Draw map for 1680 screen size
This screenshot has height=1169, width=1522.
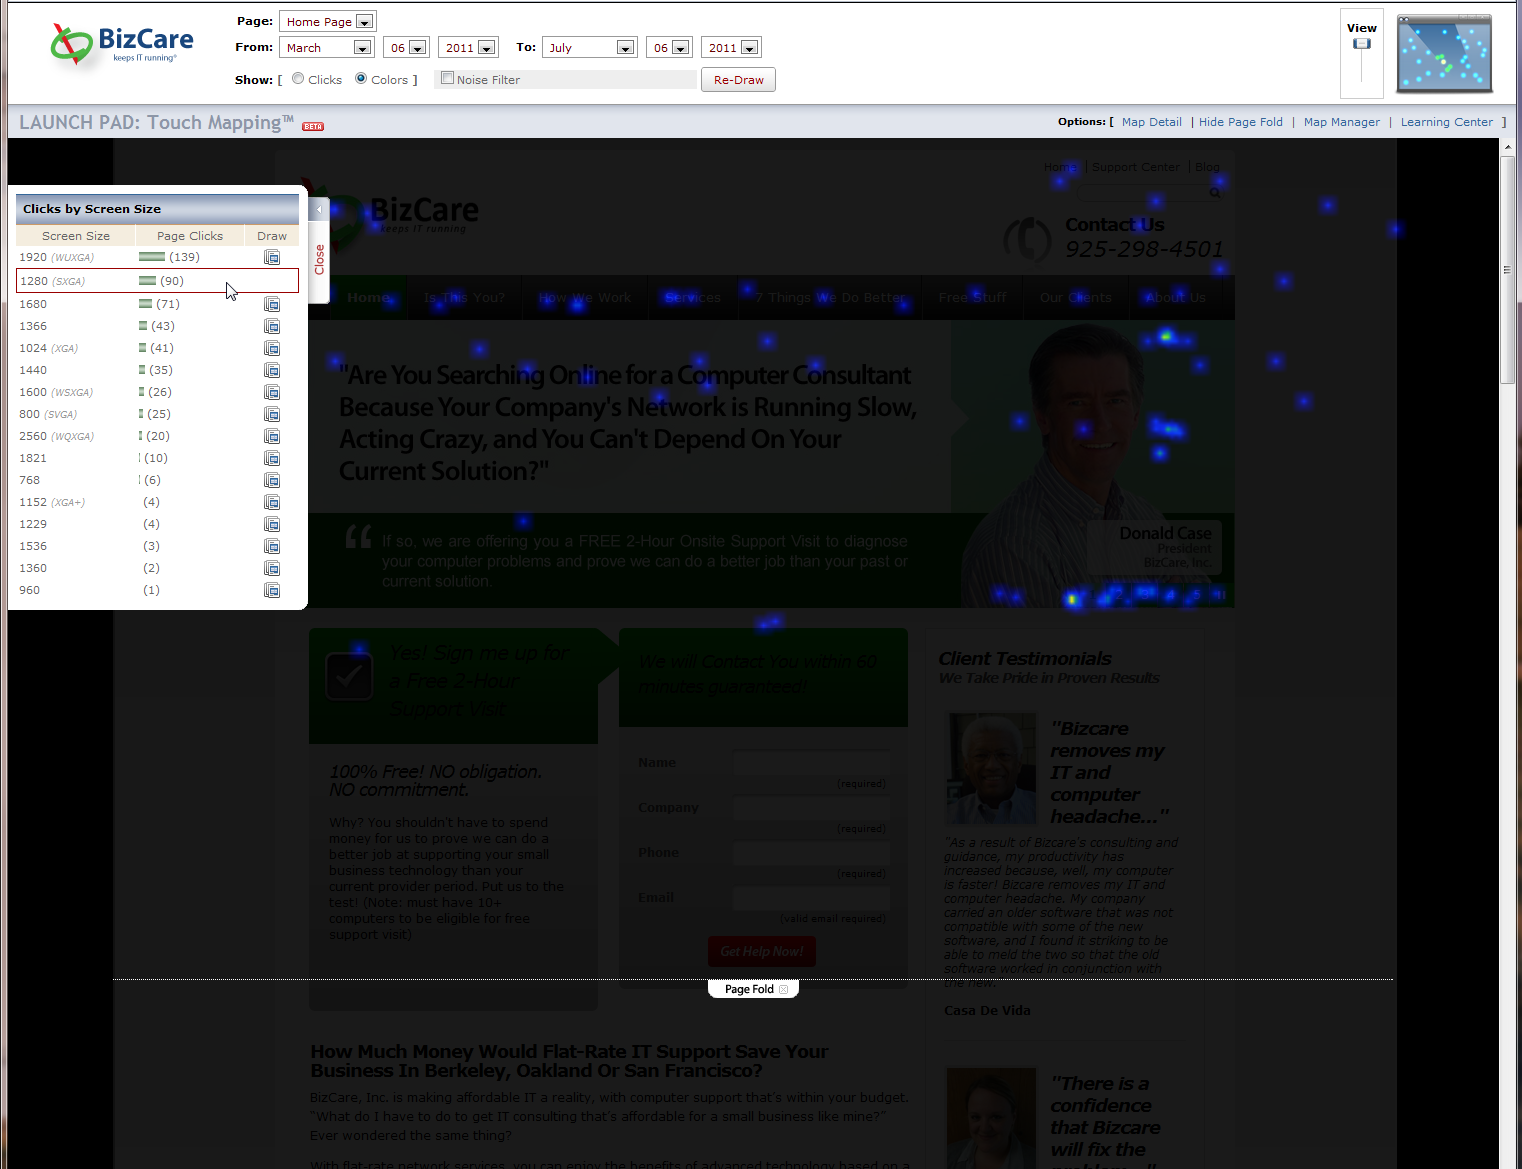coord(272,304)
